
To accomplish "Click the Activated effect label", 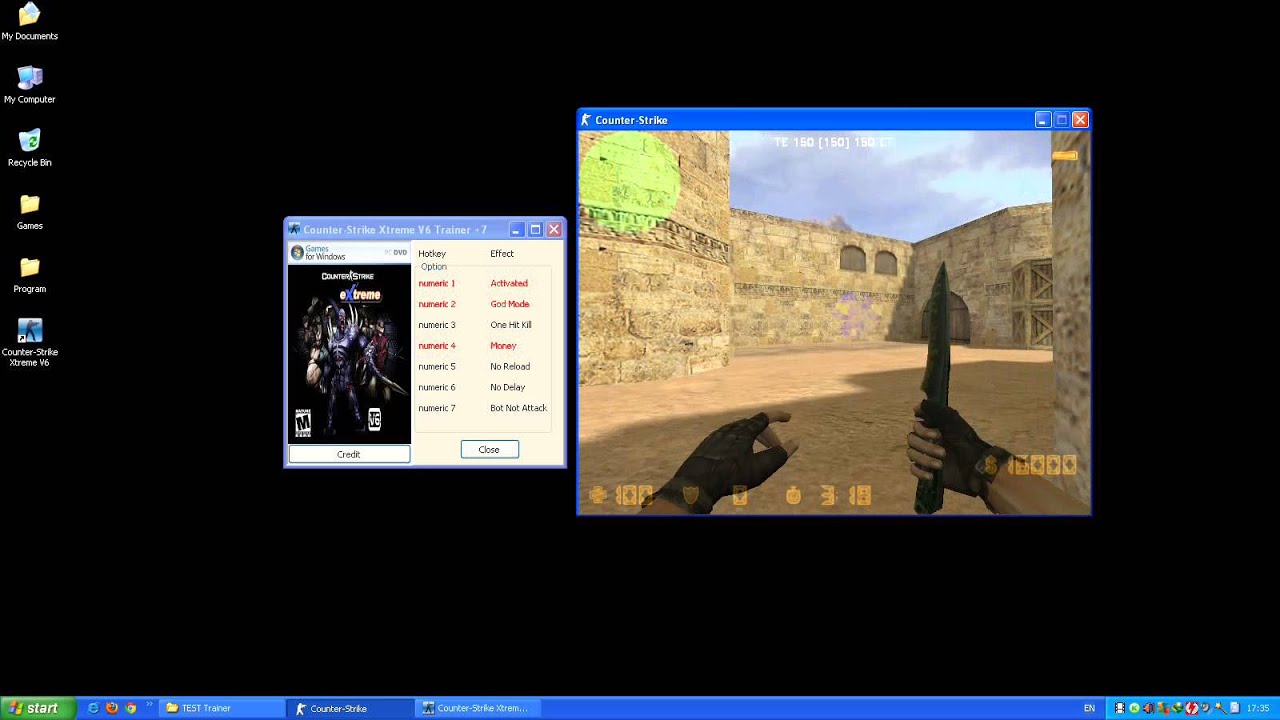I will [509, 283].
